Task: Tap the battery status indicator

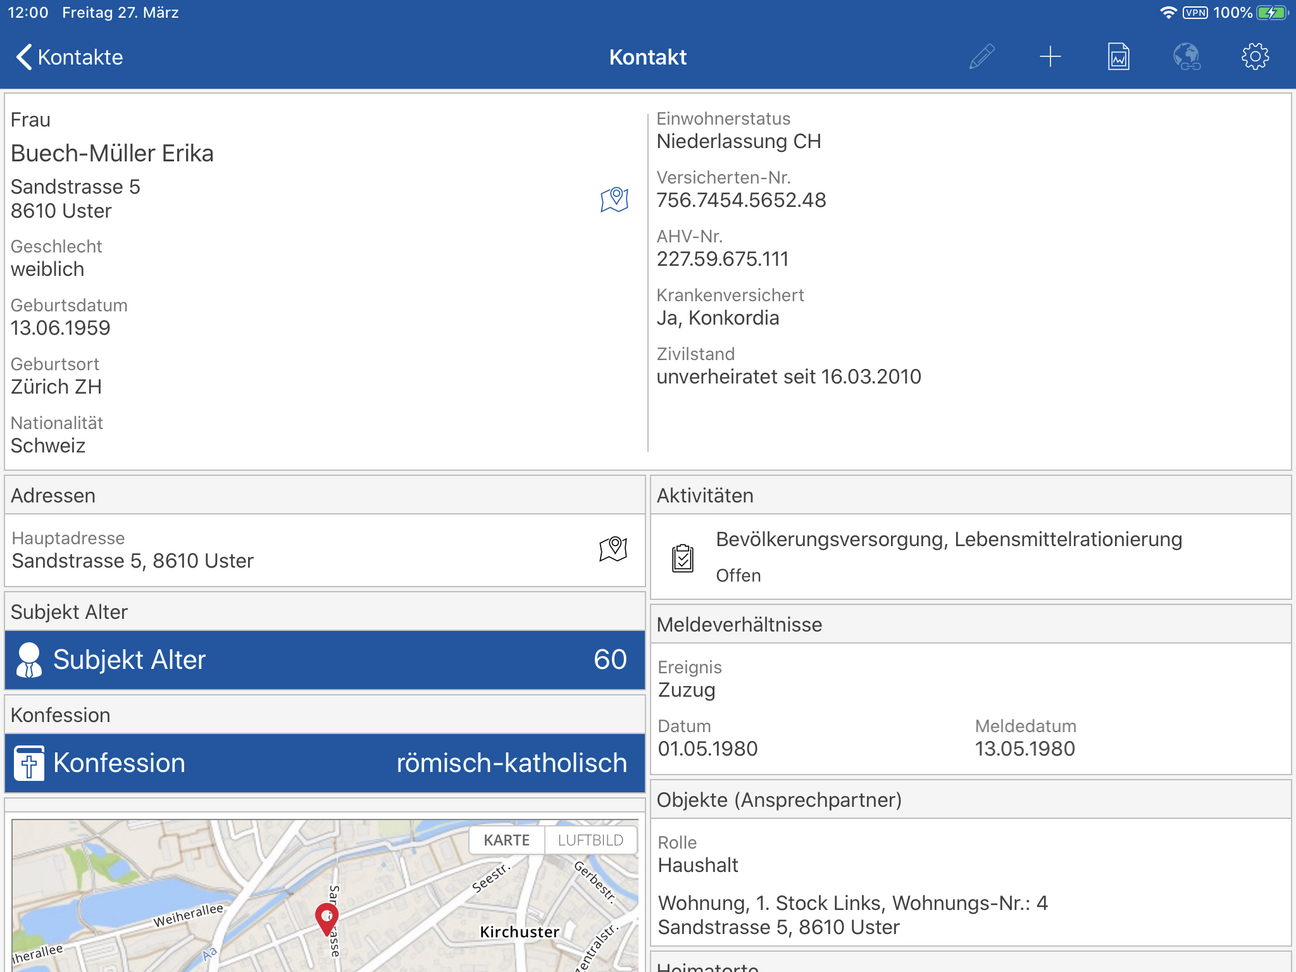Action: [1272, 13]
